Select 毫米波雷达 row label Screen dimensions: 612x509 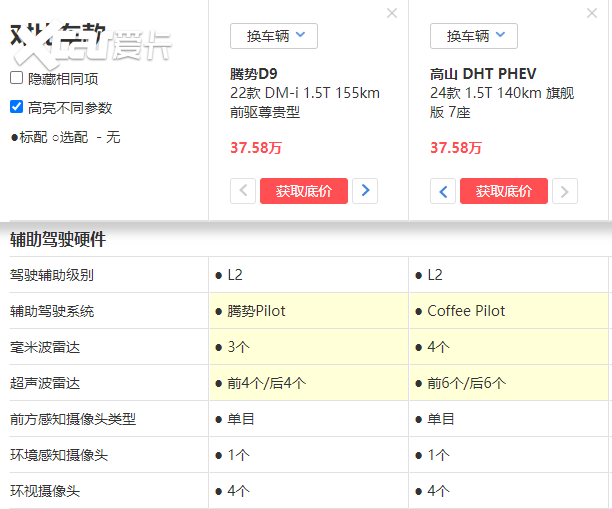tap(45, 347)
